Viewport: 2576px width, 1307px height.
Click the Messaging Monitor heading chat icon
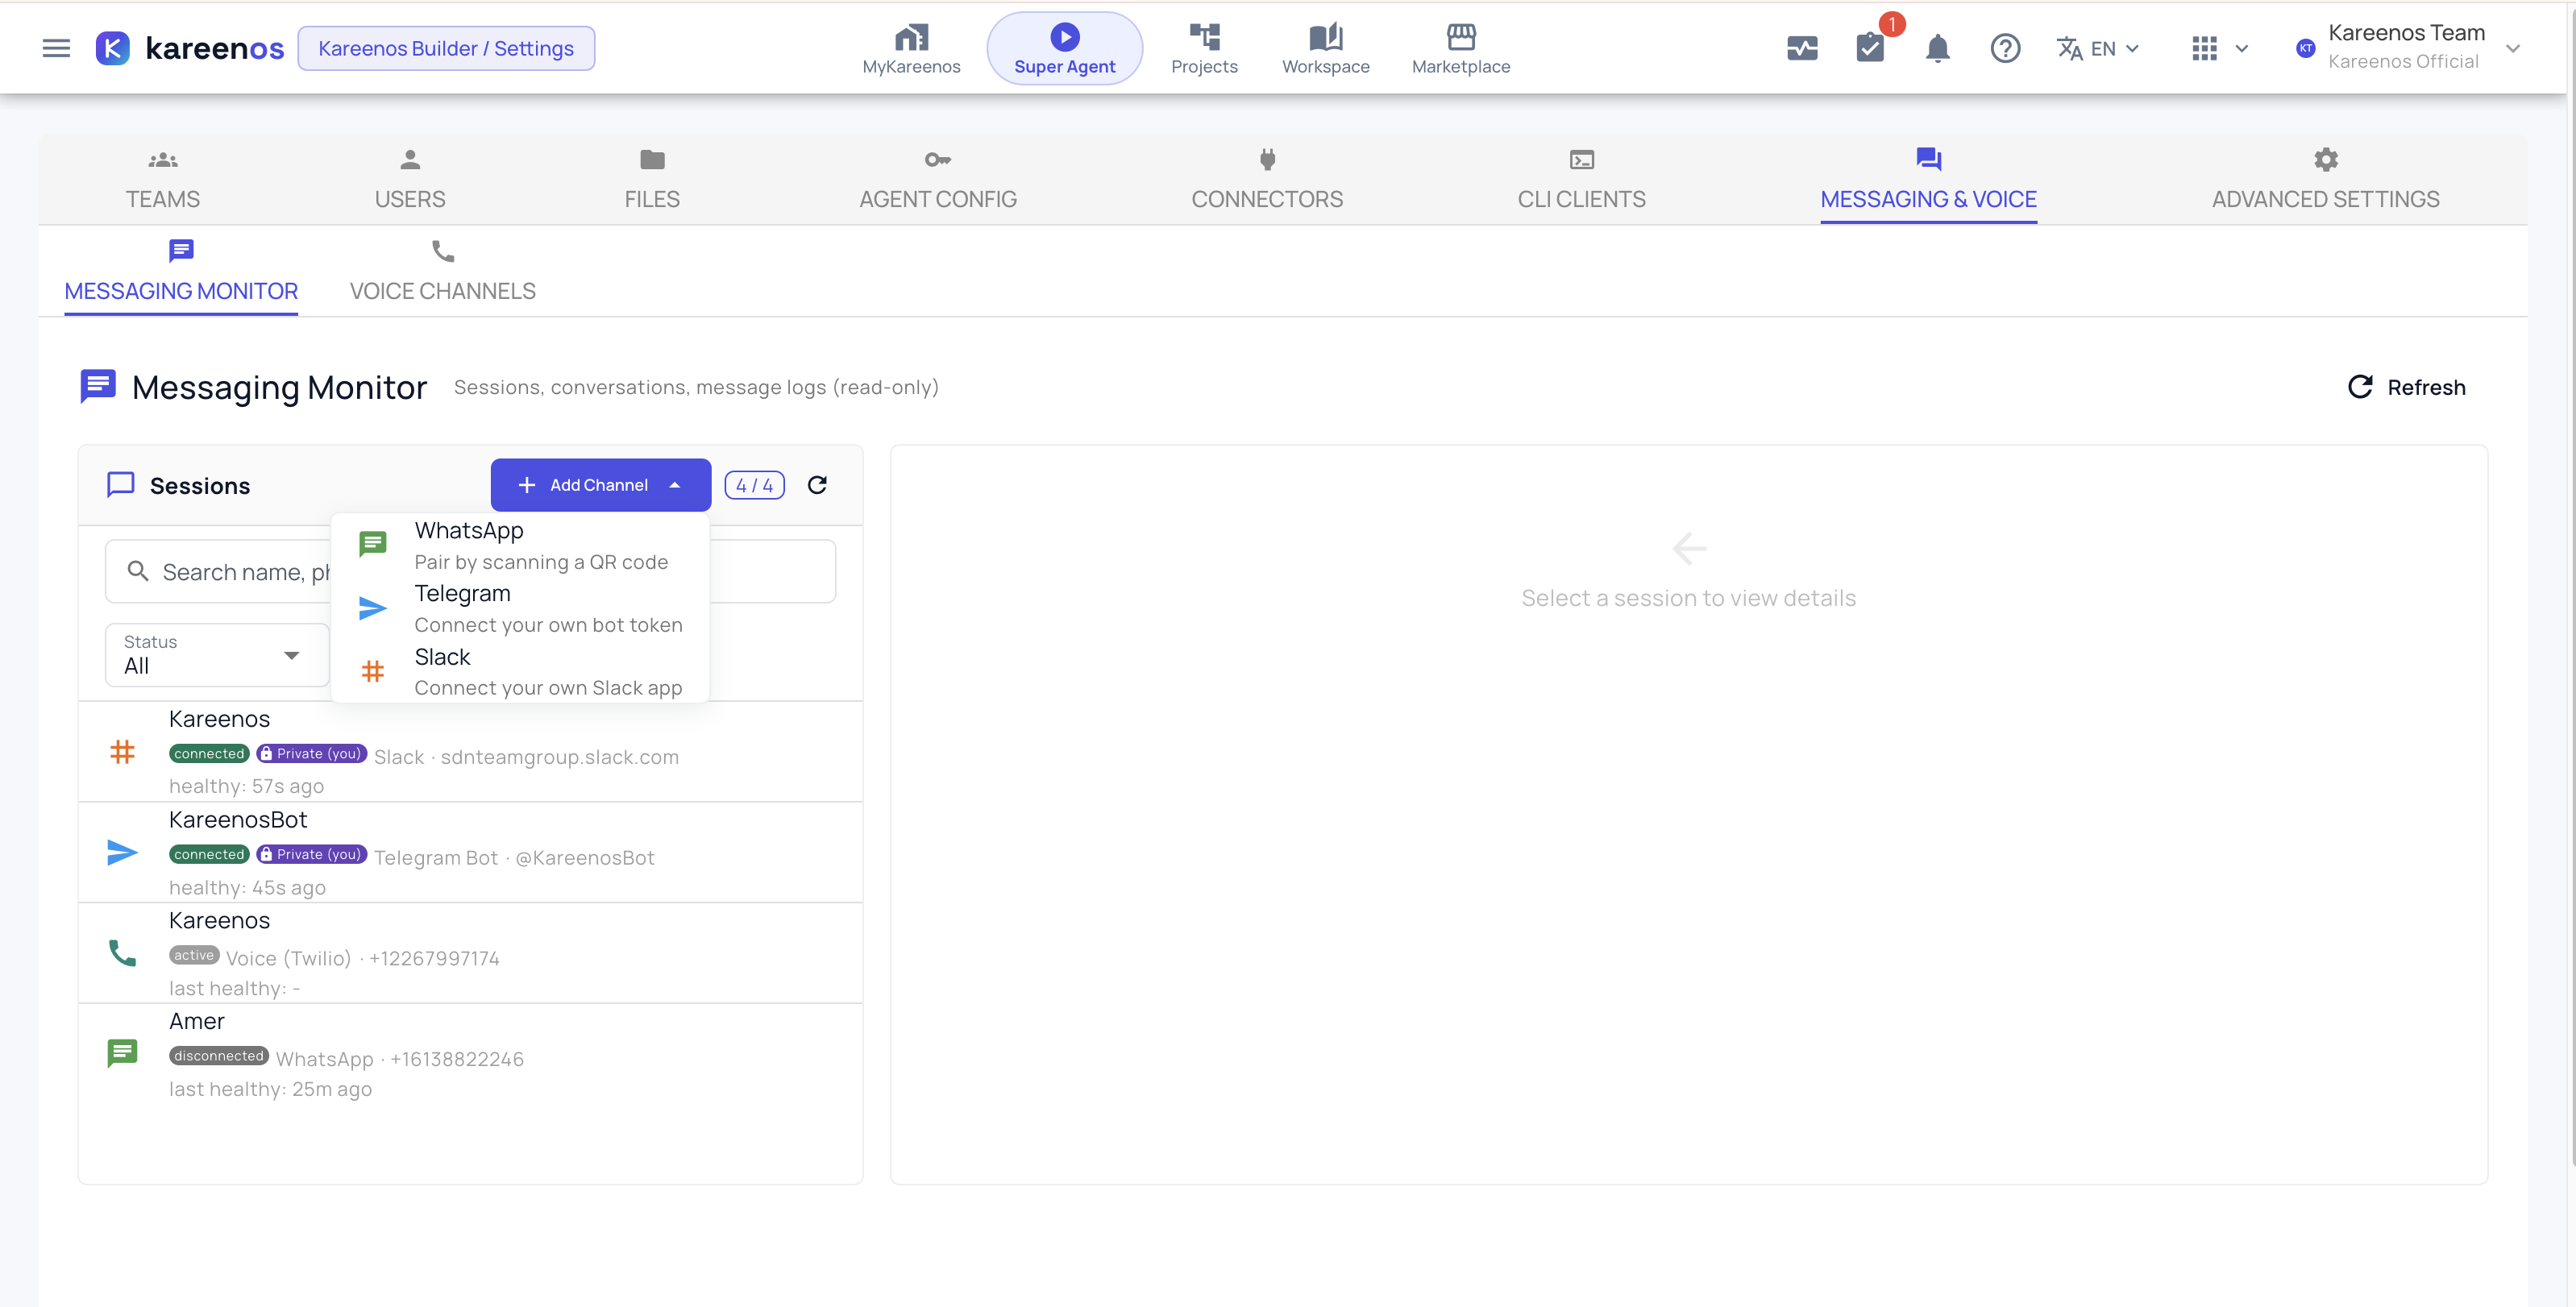tap(98, 386)
